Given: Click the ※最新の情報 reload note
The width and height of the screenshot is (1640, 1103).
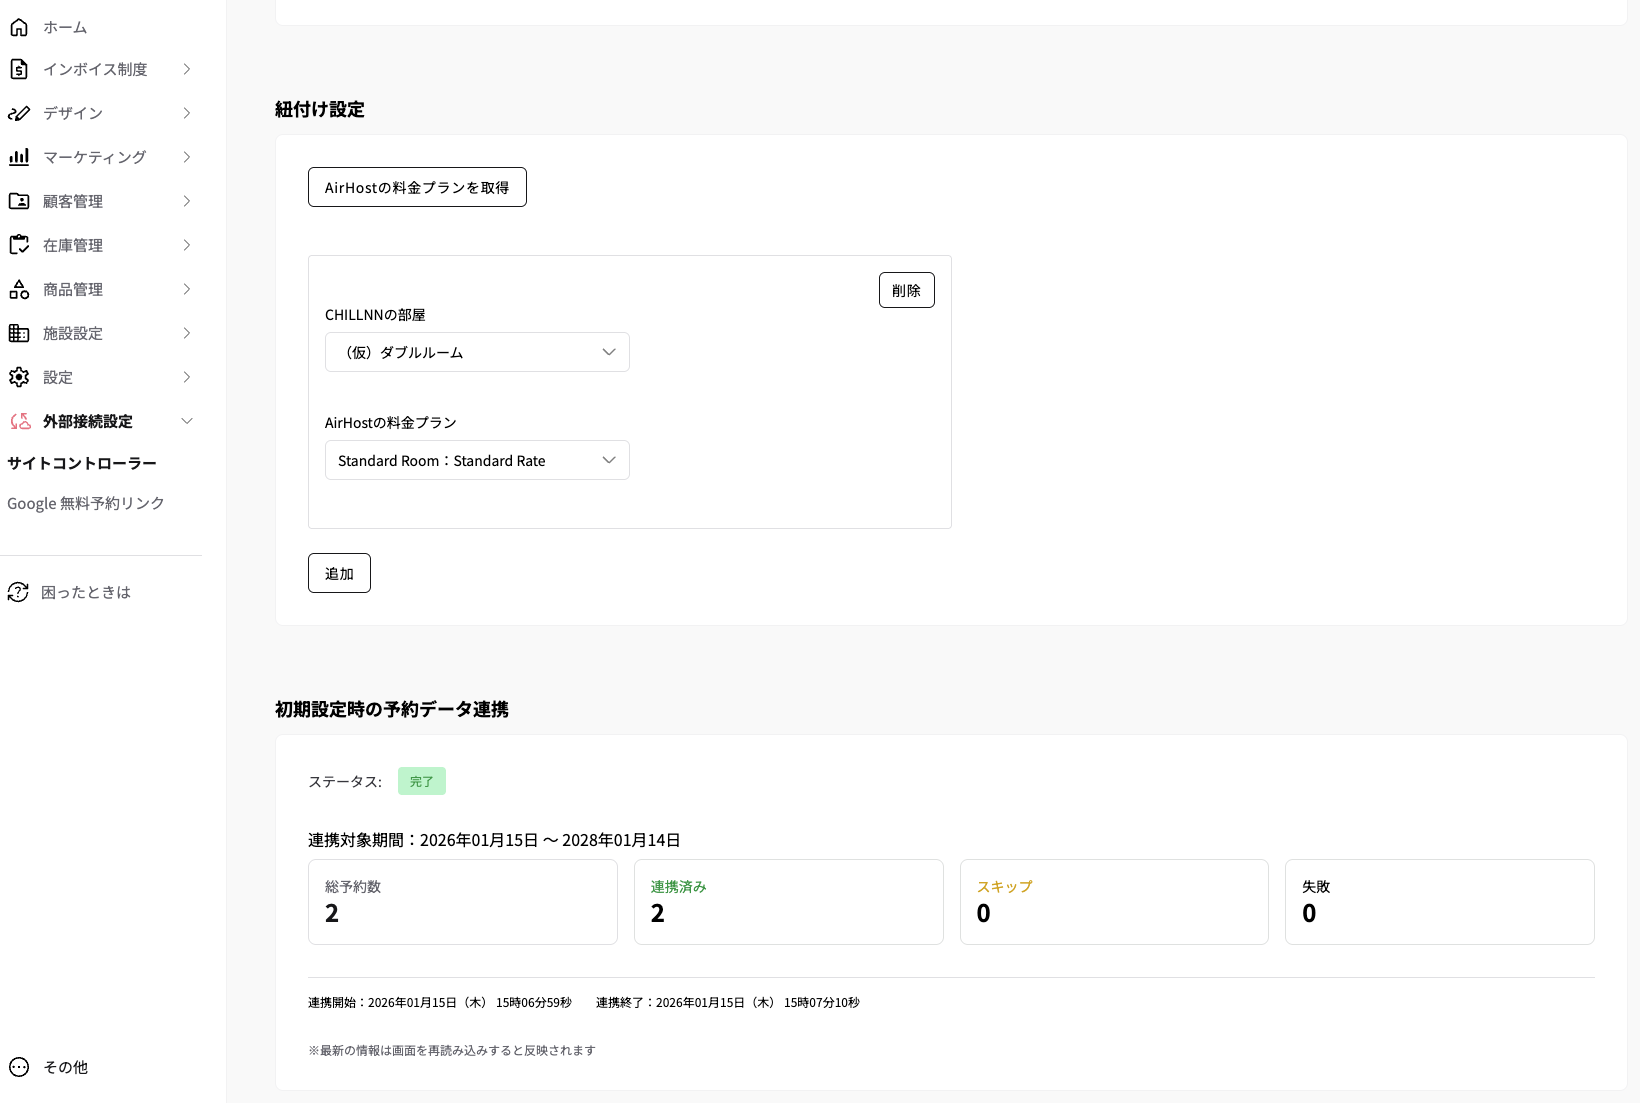Looking at the screenshot, I should pyautogui.click(x=452, y=1050).
